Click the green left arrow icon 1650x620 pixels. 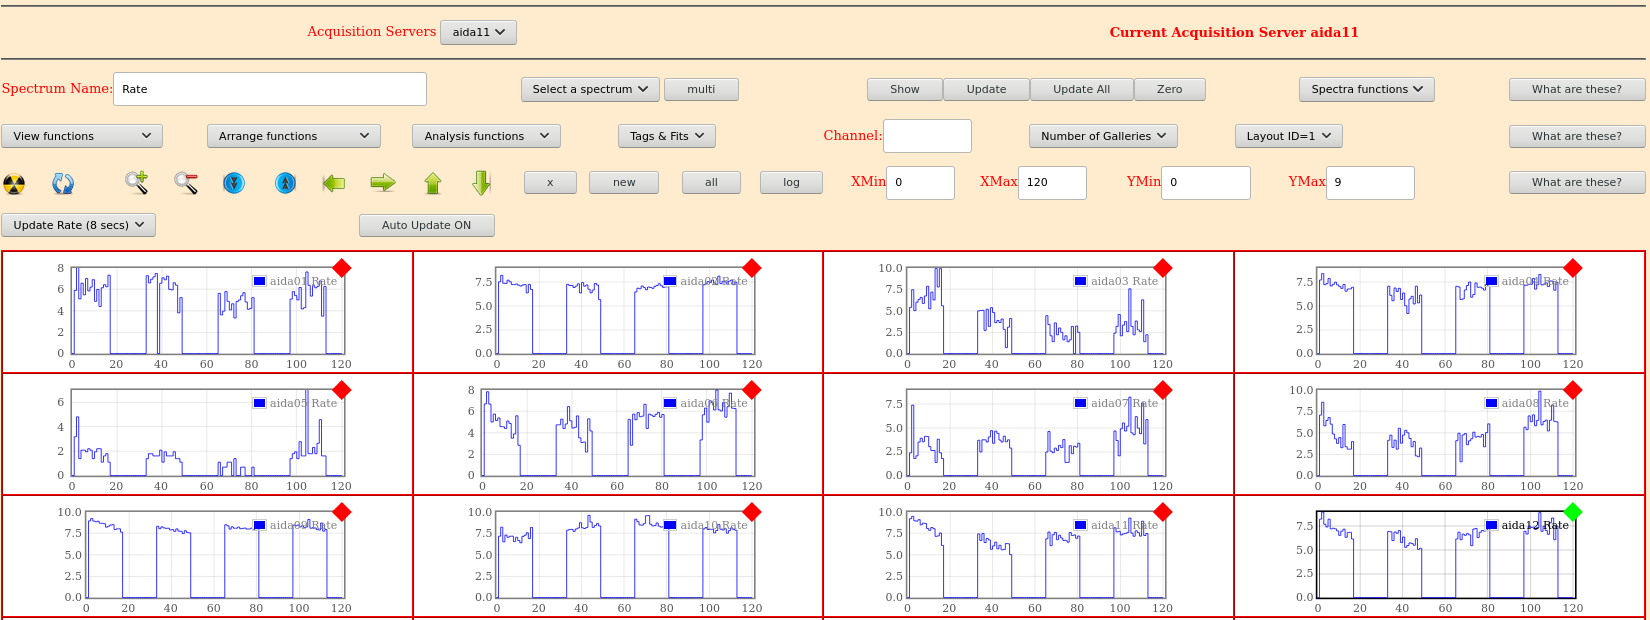pyautogui.click(x=334, y=183)
